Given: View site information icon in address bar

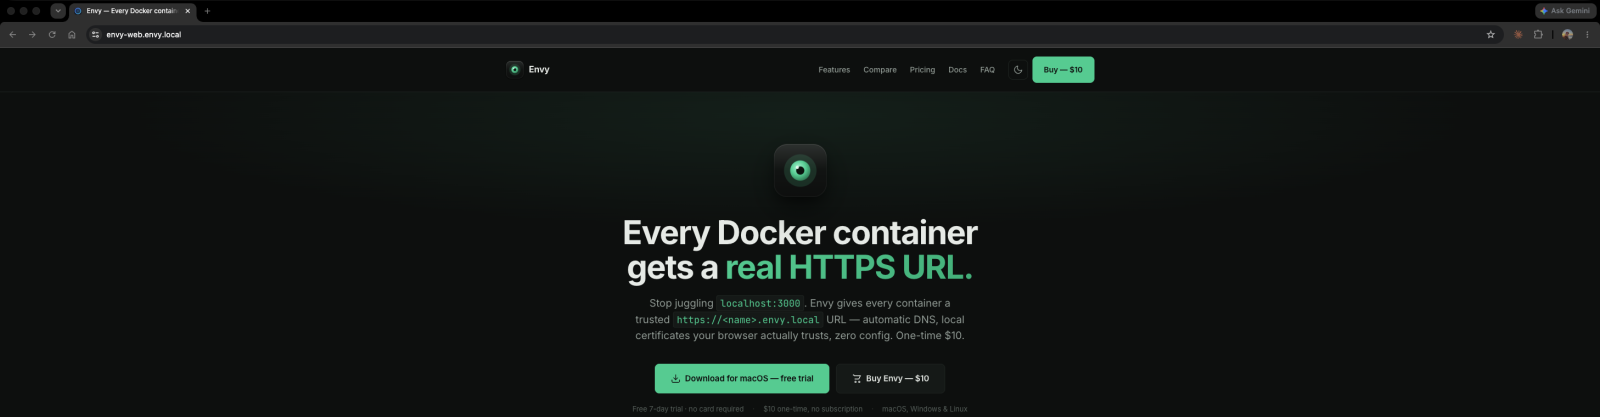Looking at the screenshot, I should pos(95,34).
